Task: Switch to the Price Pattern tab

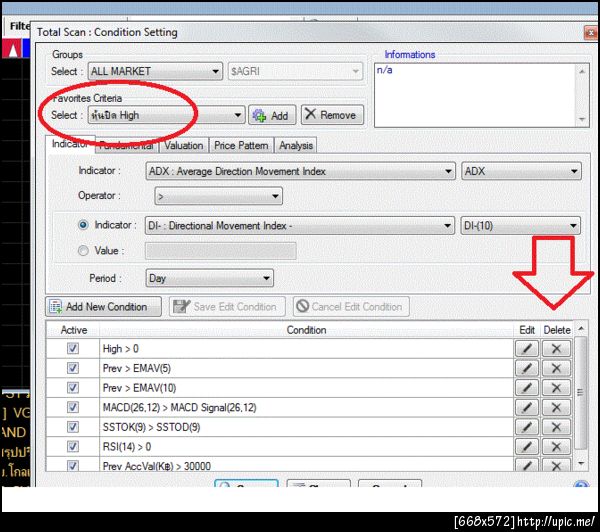Action: tap(241, 145)
